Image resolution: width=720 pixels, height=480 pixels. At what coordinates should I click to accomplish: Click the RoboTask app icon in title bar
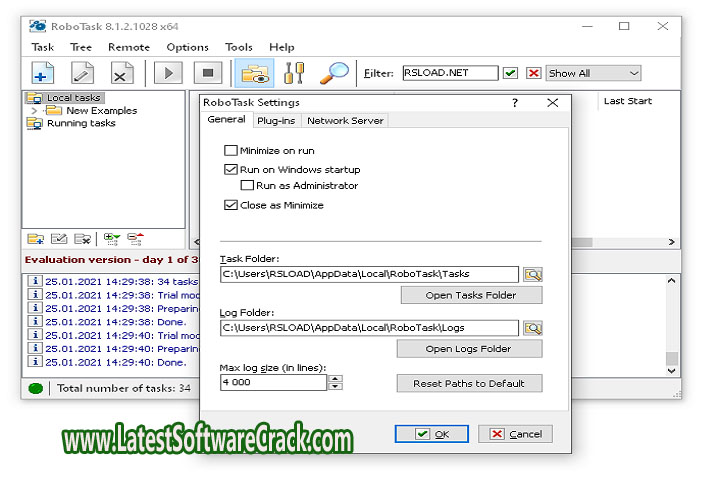(38, 26)
